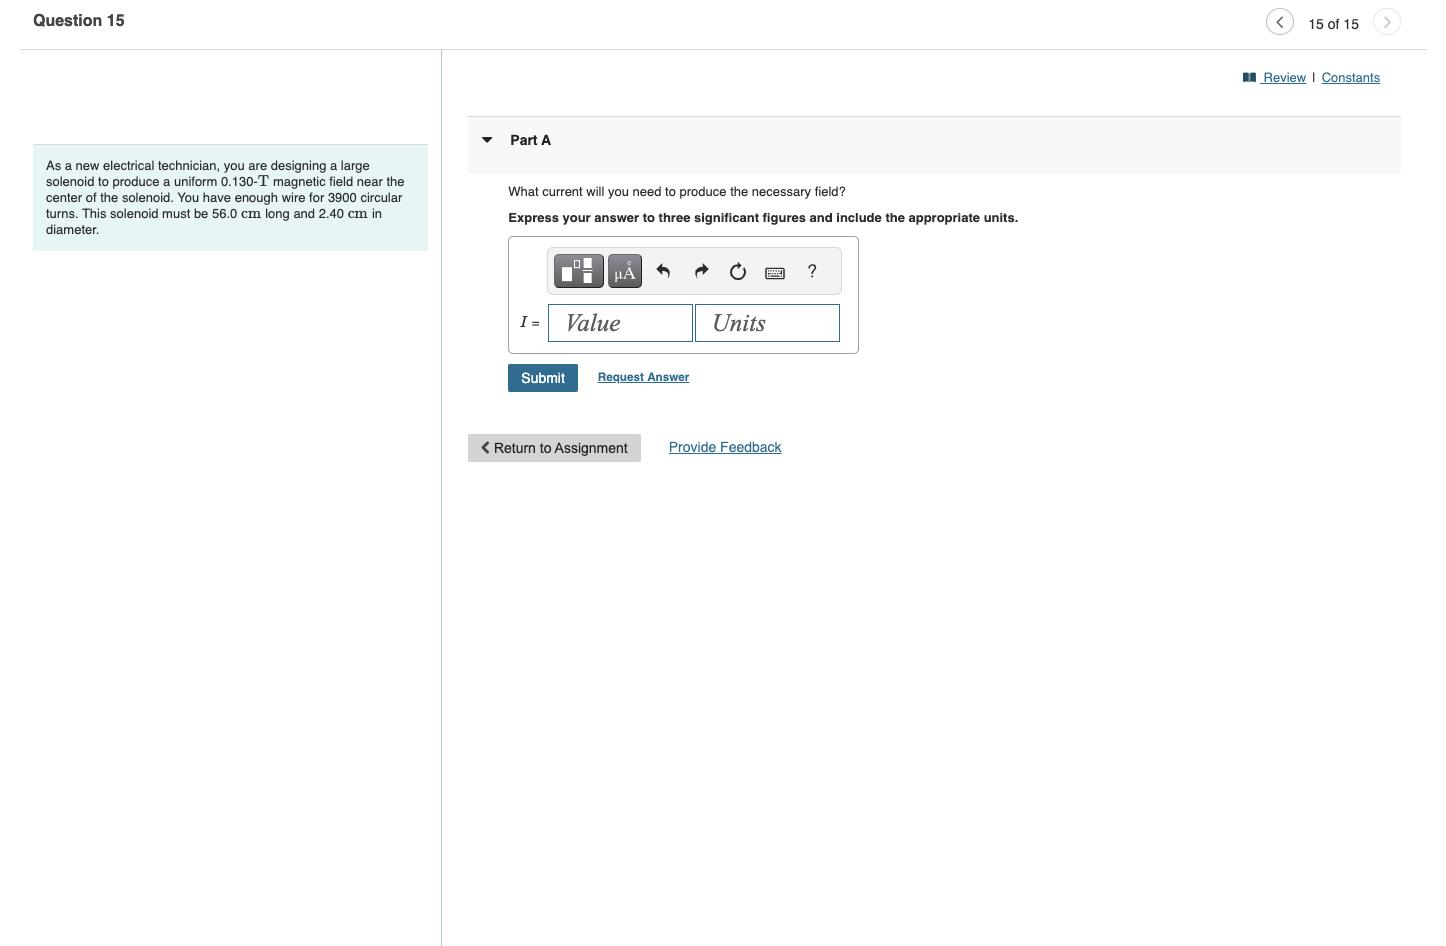Screen dimensions: 1446x946
Task: Select the Part A header
Action: (x=531, y=140)
